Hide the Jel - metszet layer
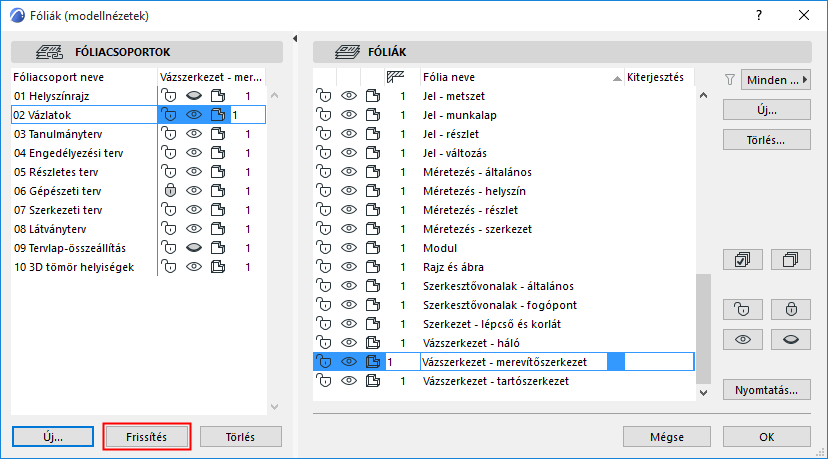 (349, 96)
